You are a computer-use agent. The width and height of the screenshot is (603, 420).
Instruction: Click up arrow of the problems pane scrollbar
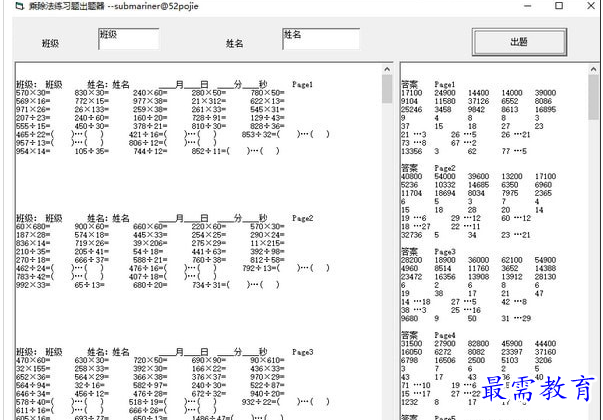pyautogui.click(x=386, y=70)
